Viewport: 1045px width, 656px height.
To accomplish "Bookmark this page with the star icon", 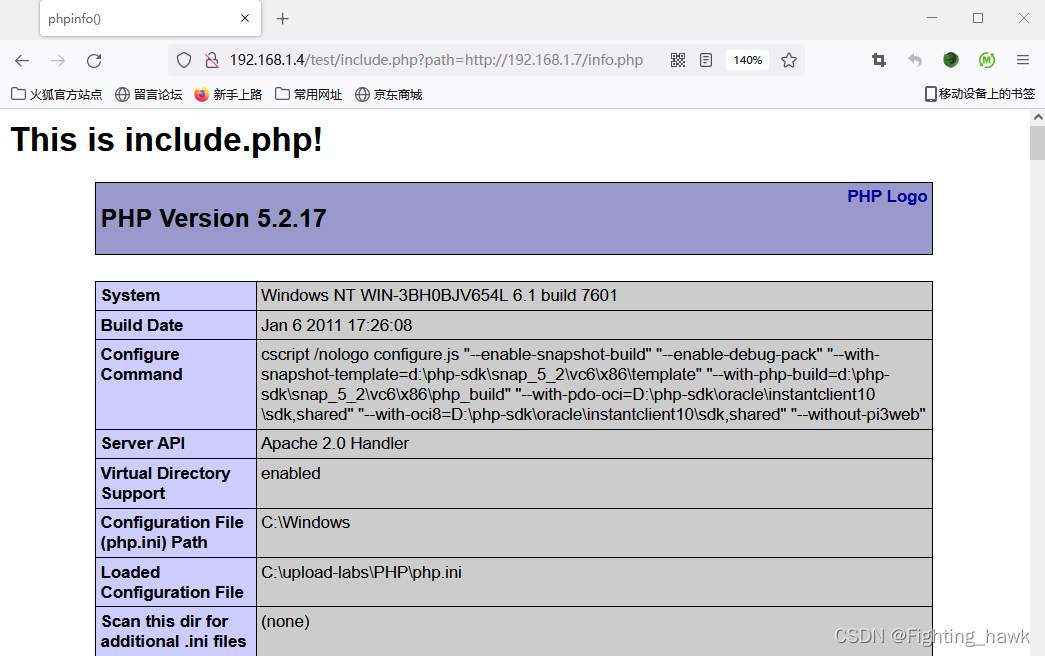I will coord(789,61).
